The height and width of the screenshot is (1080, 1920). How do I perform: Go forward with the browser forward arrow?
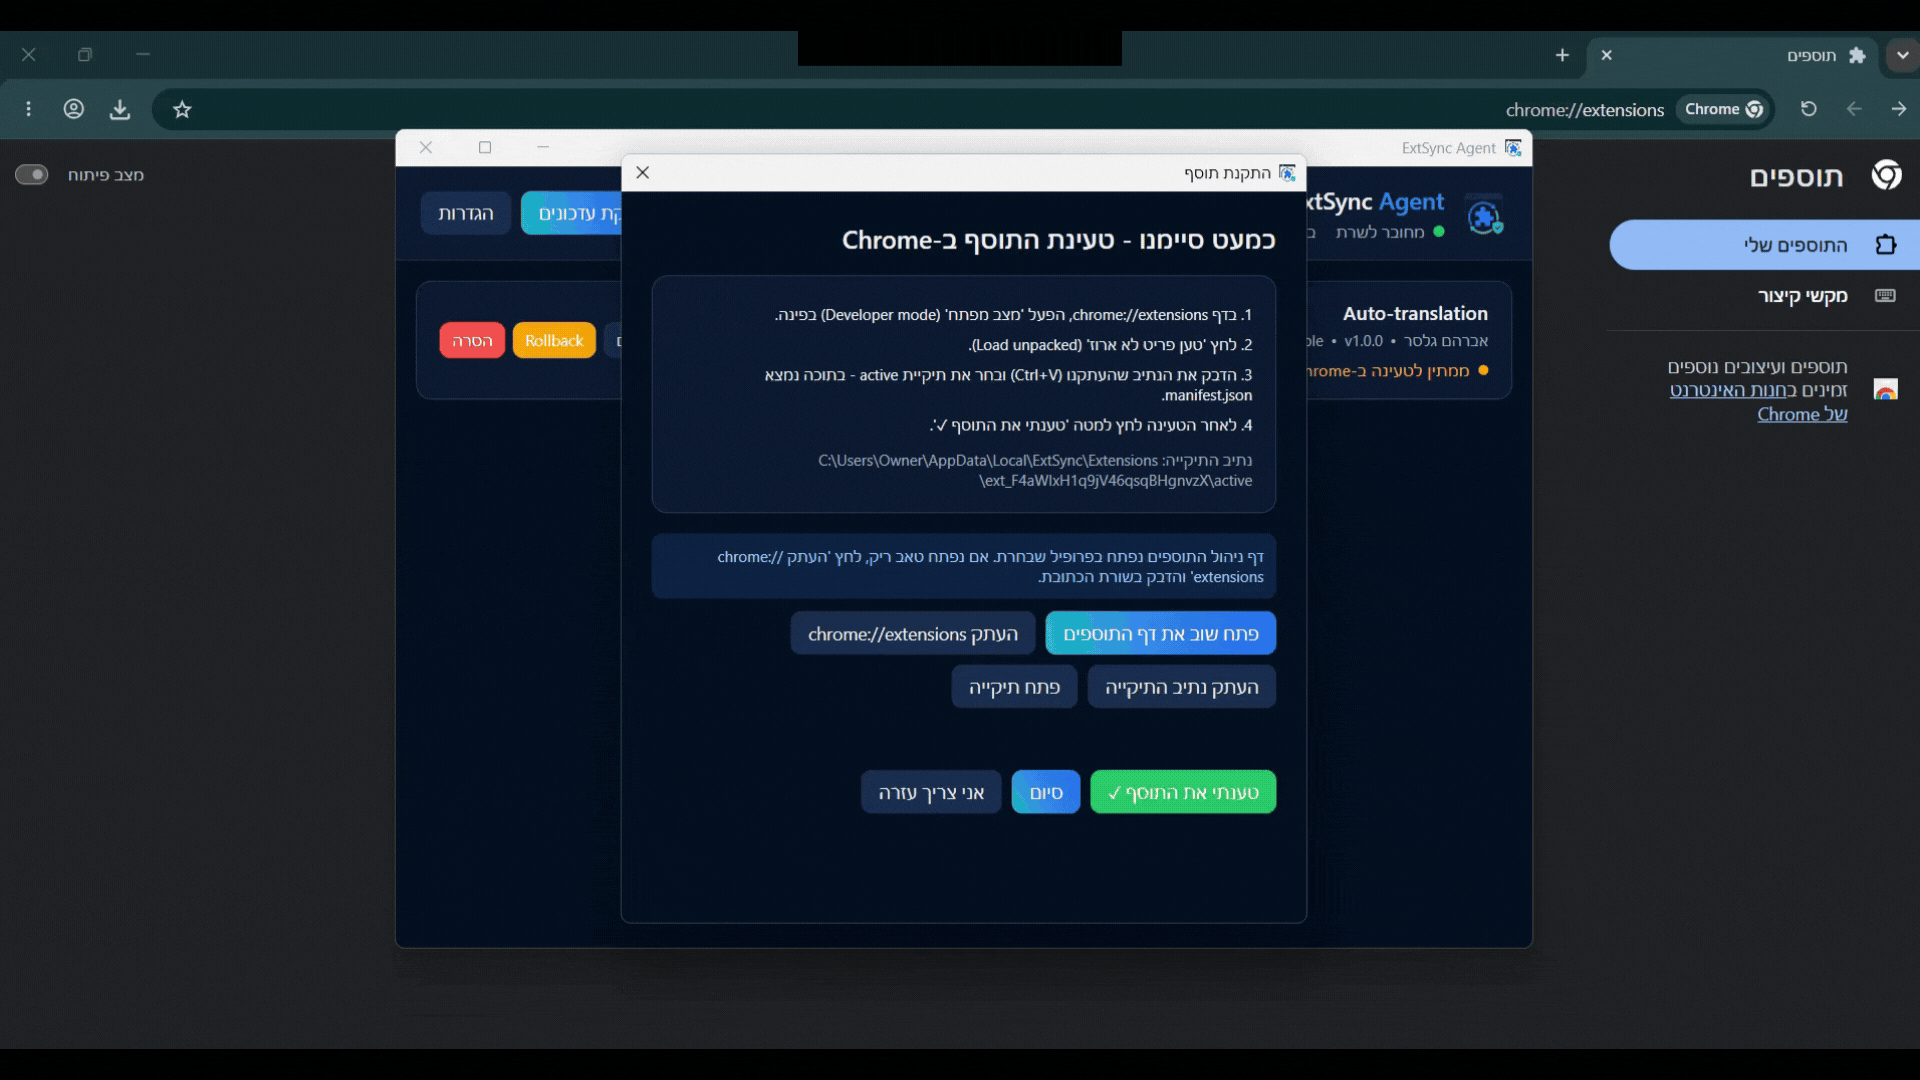click(x=1898, y=109)
